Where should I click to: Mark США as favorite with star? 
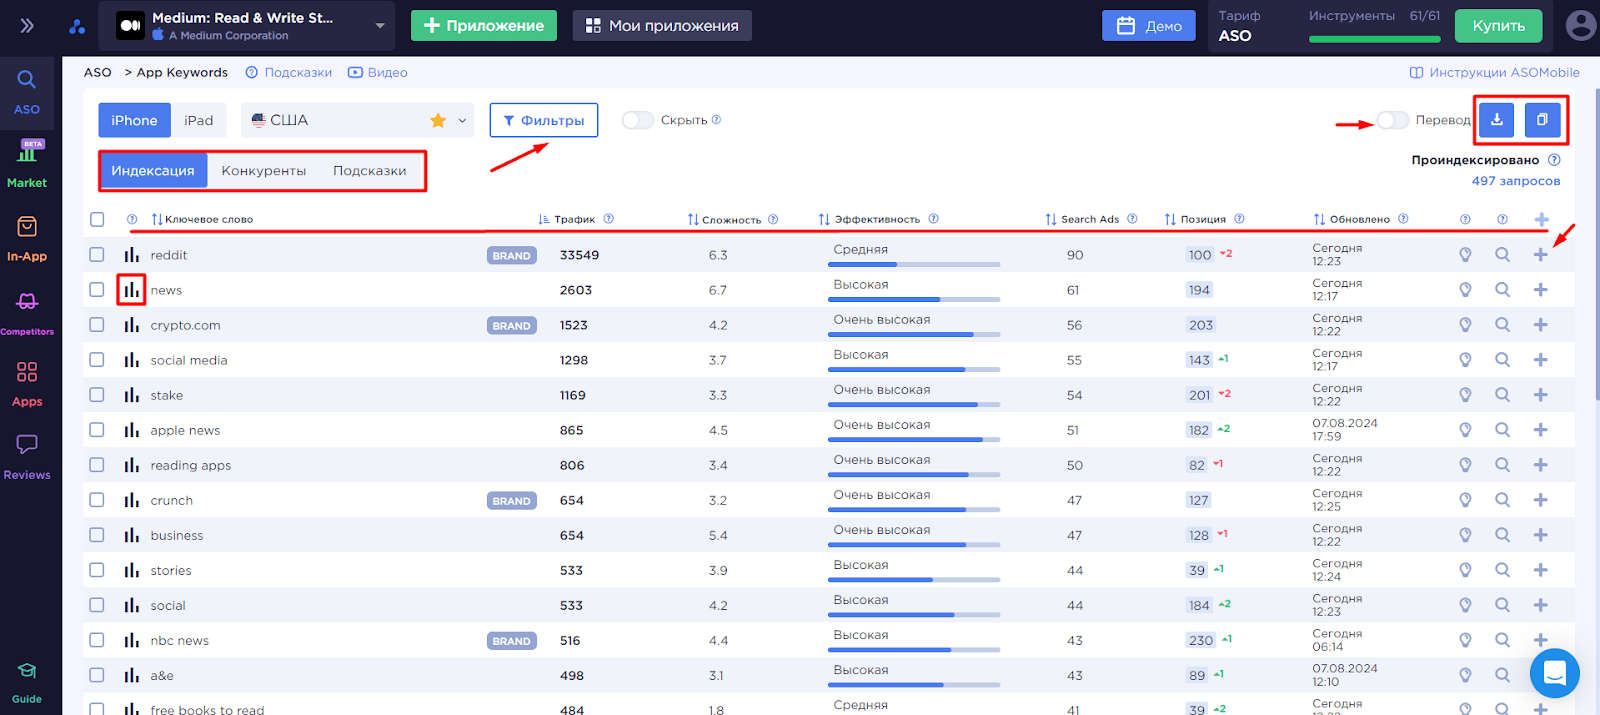coord(438,120)
